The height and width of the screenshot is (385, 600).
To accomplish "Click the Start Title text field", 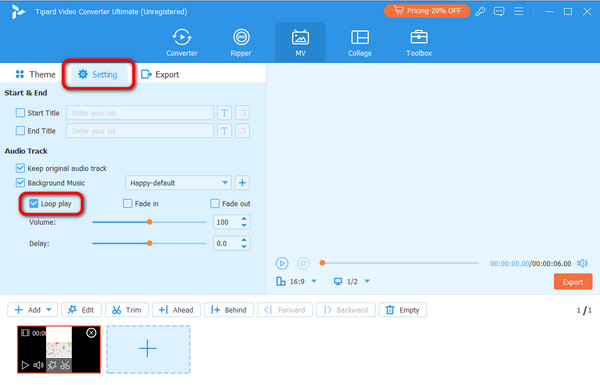I will 140,113.
